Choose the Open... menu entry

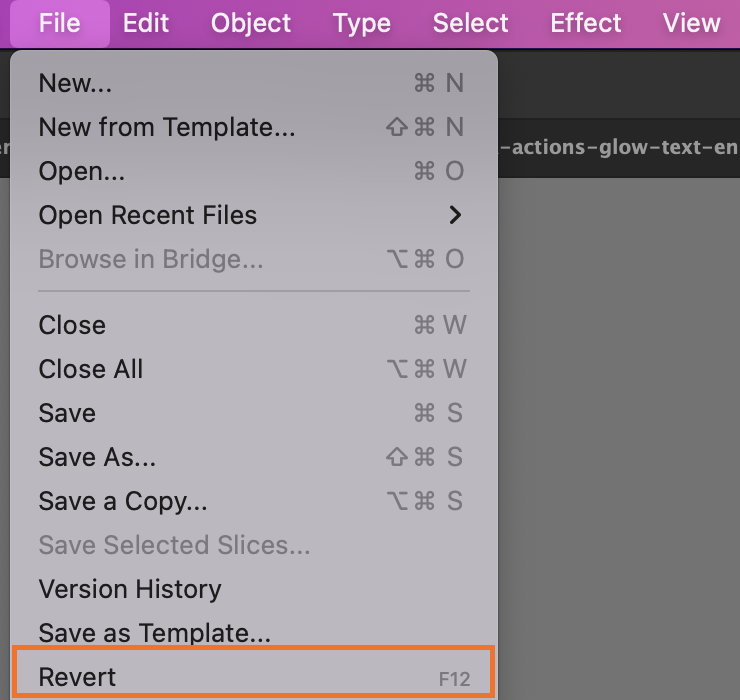tap(82, 171)
